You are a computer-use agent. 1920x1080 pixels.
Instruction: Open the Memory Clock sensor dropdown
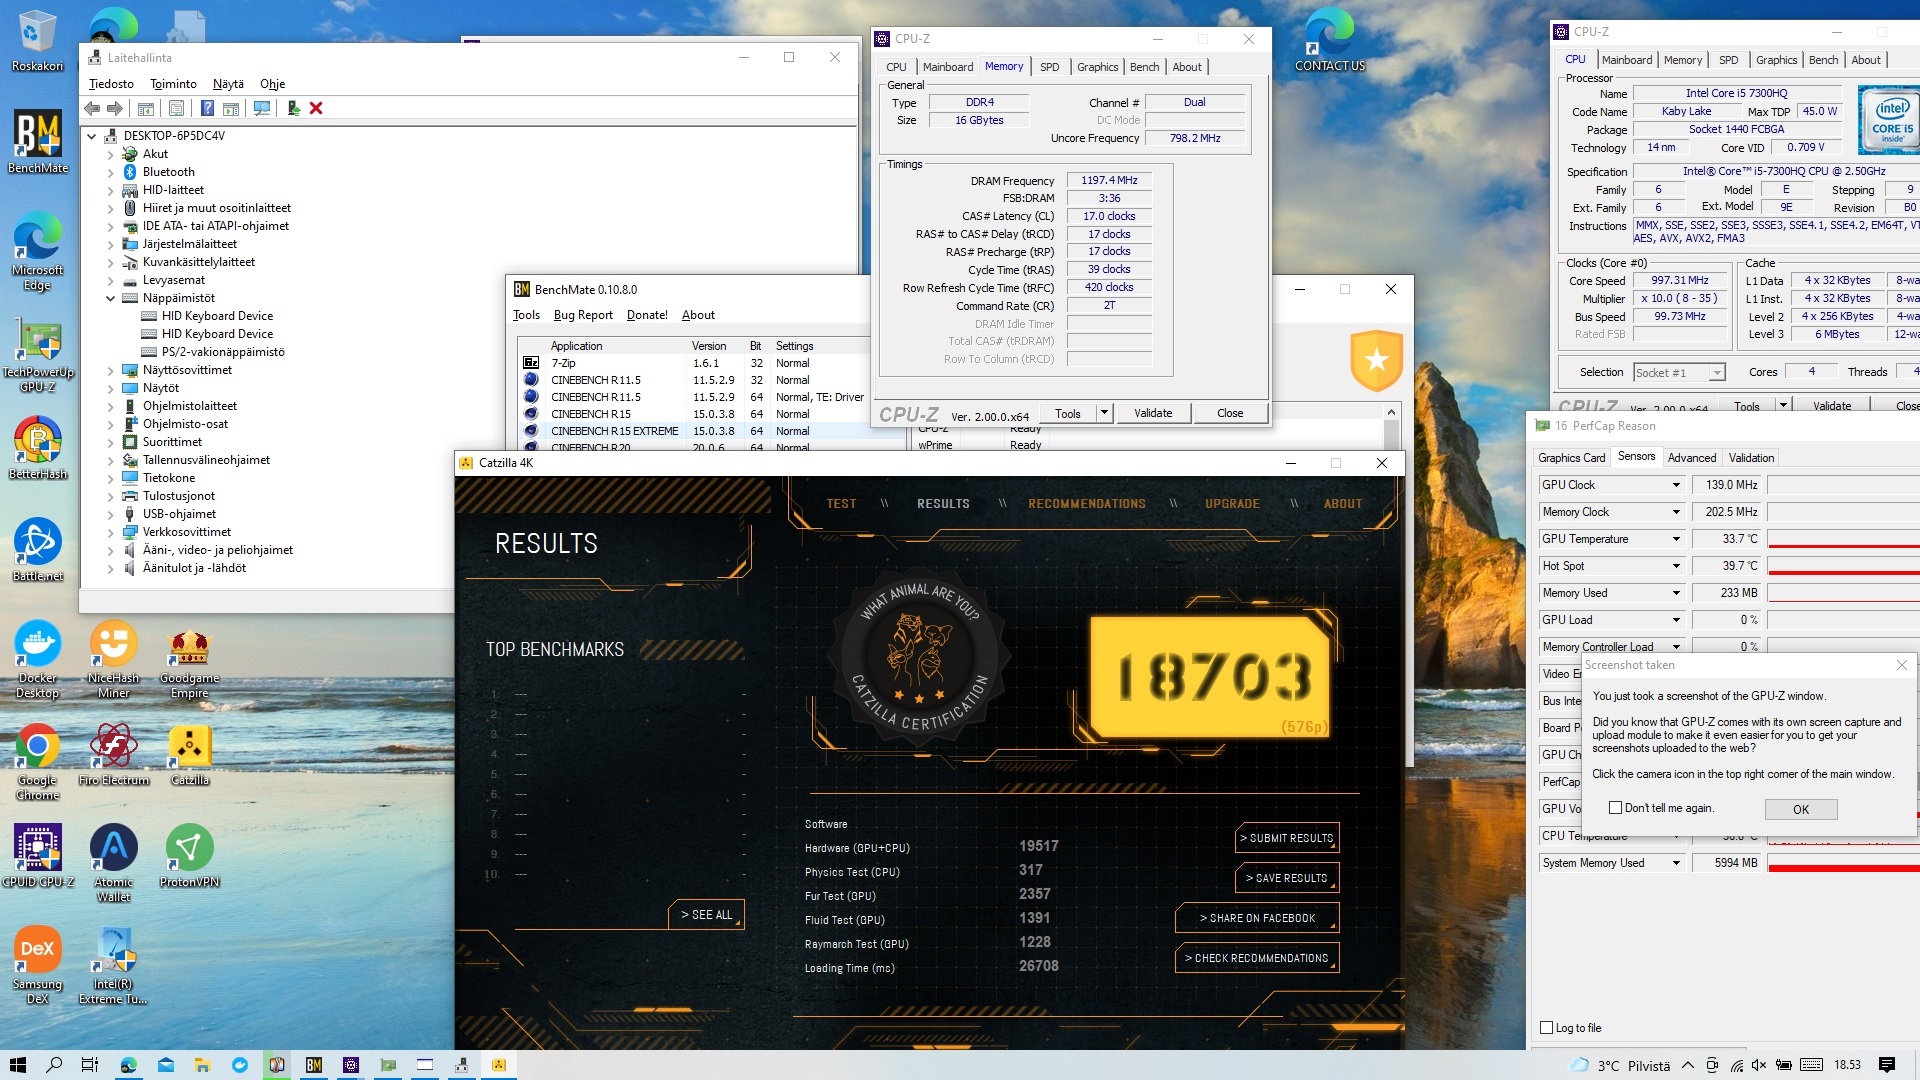1676,512
